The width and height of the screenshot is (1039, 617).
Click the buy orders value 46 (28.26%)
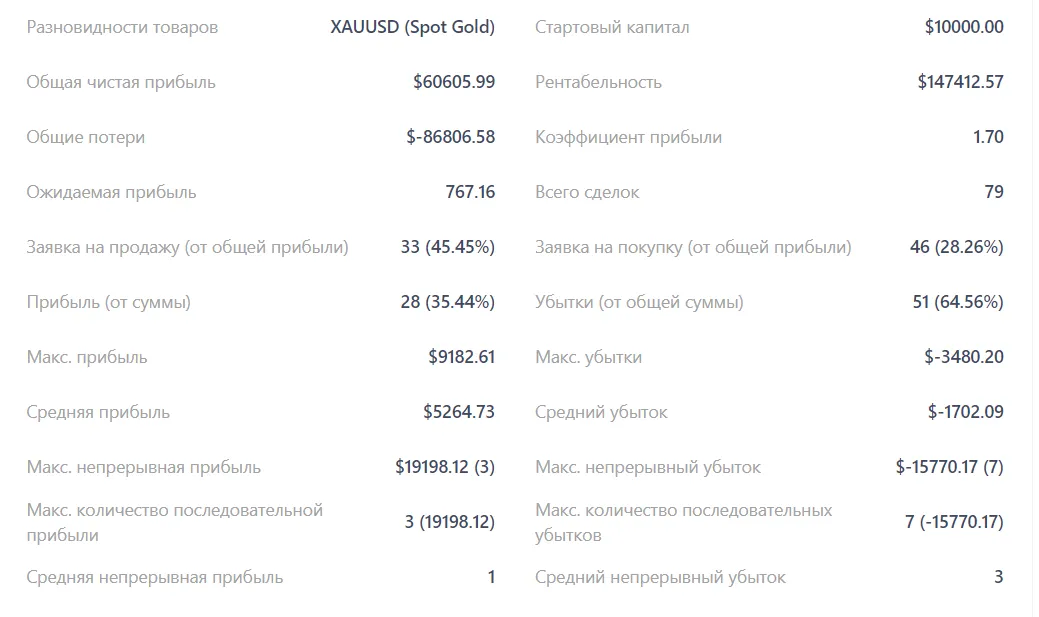(x=957, y=247)
